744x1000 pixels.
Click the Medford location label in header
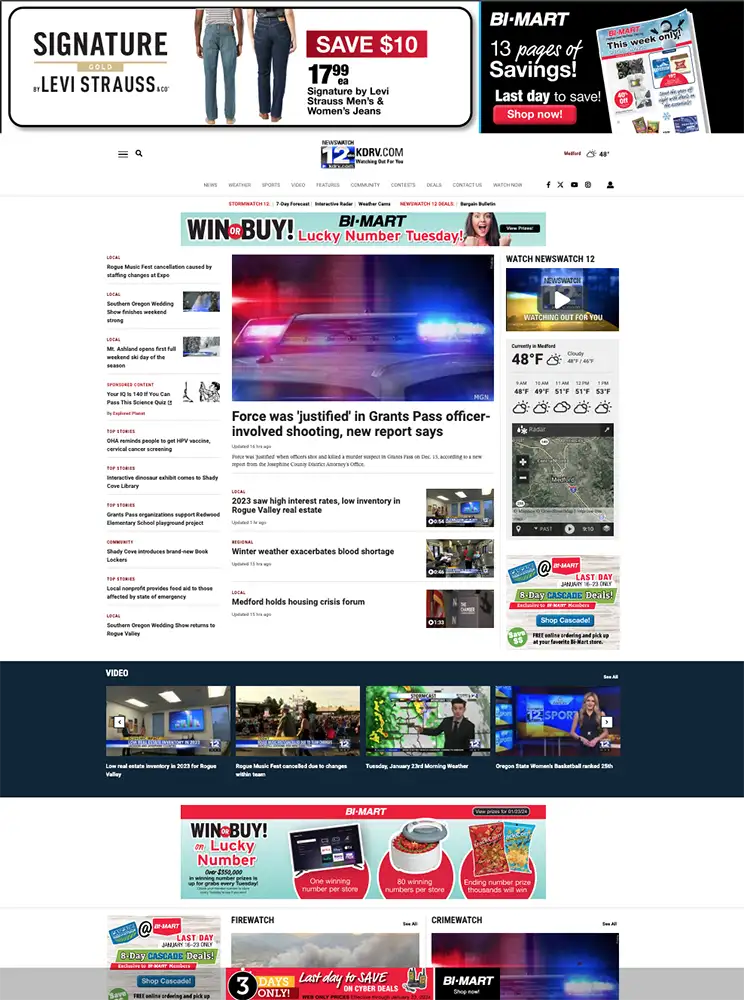pos(573,154)
